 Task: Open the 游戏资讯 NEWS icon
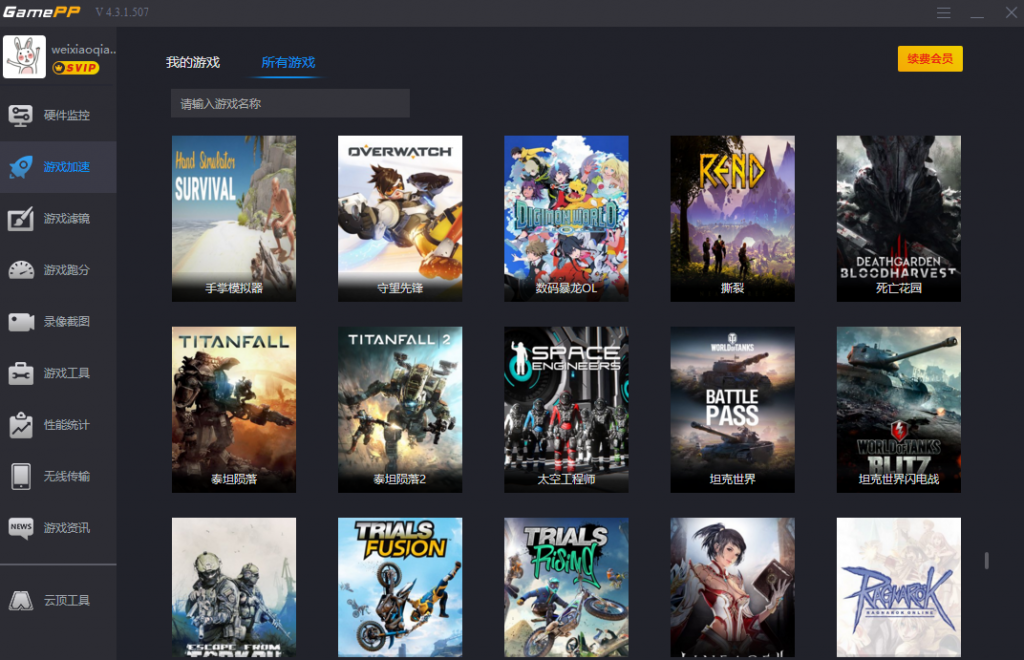(x=20, y=527)
